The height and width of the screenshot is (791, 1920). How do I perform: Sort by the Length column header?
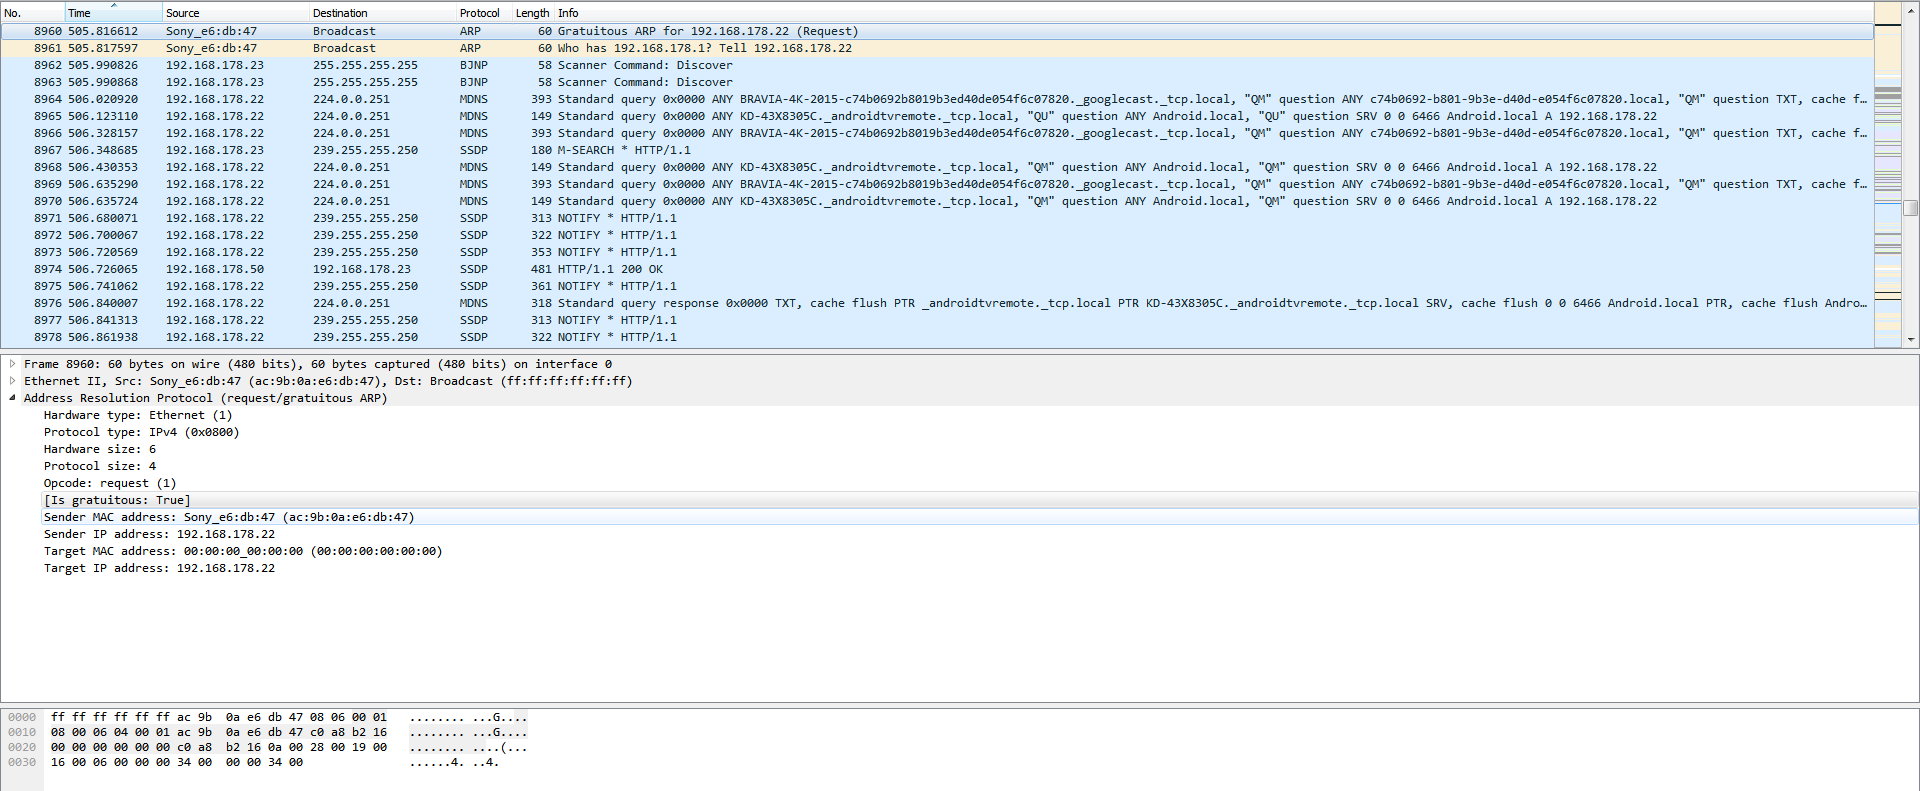[531, 13]
